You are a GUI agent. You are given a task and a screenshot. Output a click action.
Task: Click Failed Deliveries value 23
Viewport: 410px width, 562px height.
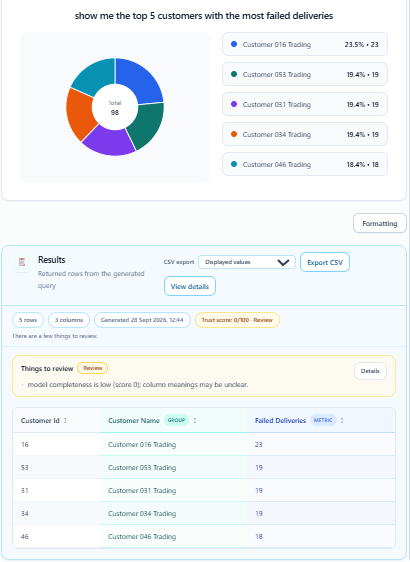pyautogui.click(x=259, y=444)
